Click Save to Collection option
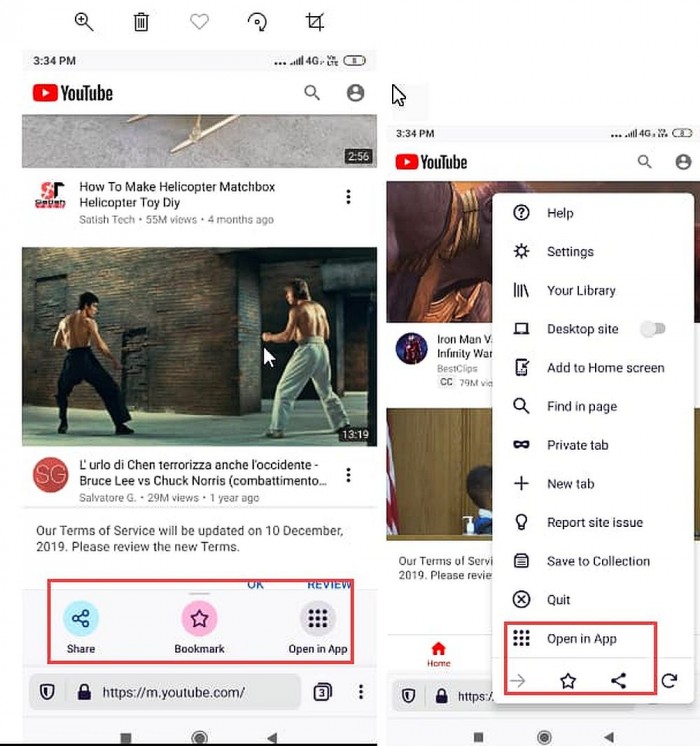This screenshot has width=700, height=746. point(598,561)
